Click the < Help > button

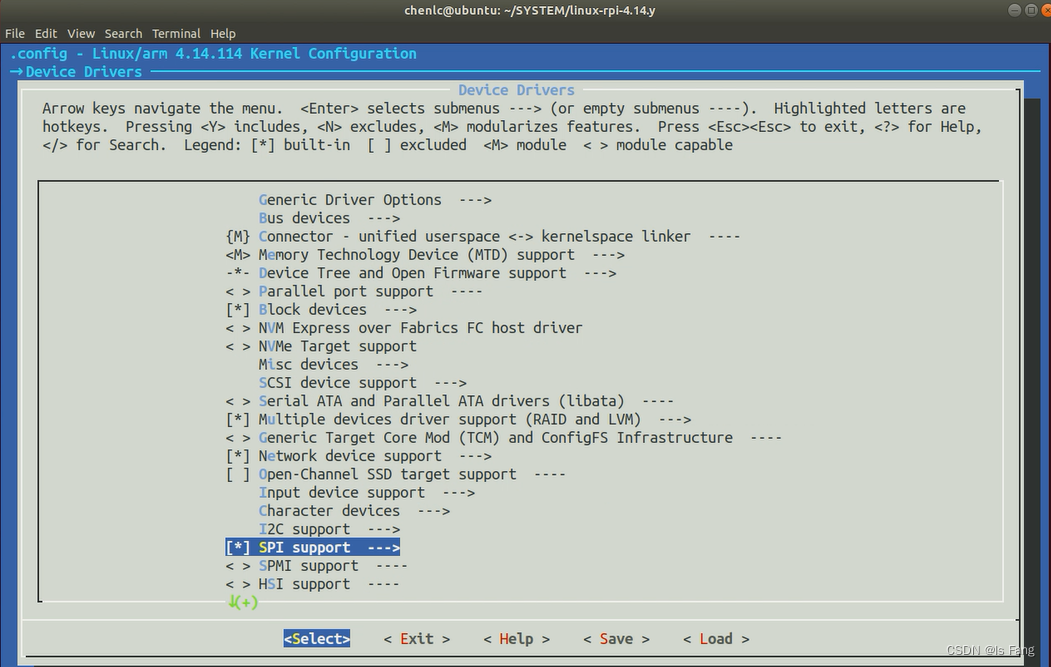(517, 639)
